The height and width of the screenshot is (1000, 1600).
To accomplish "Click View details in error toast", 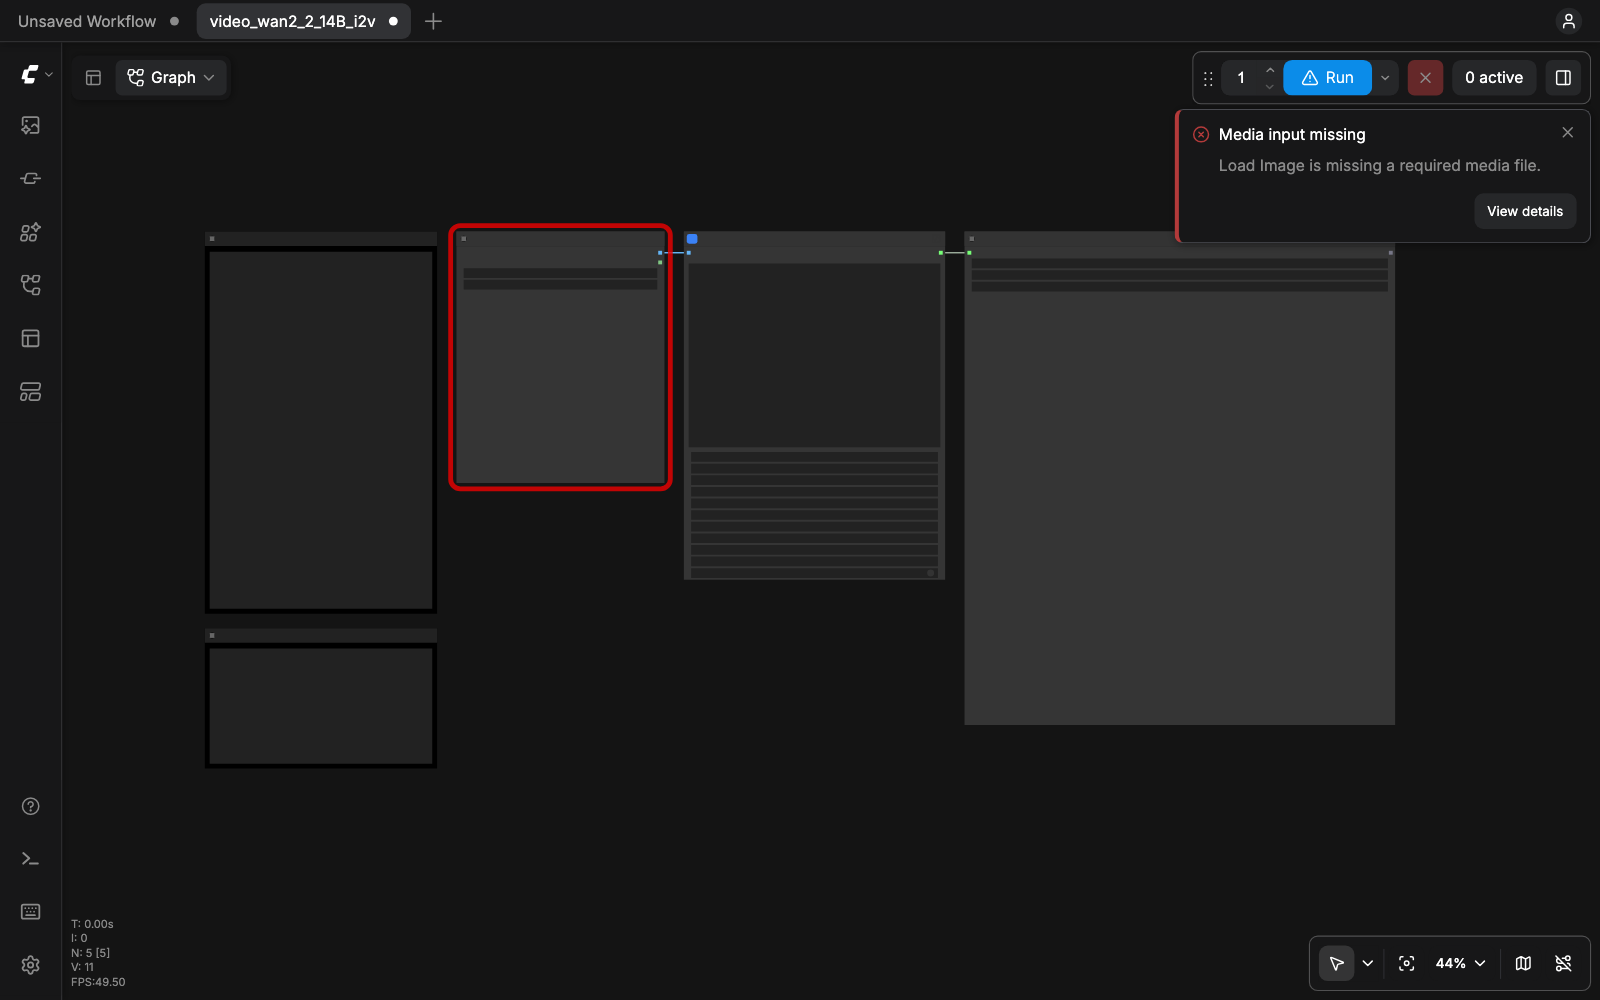I will click(1525, 211).
